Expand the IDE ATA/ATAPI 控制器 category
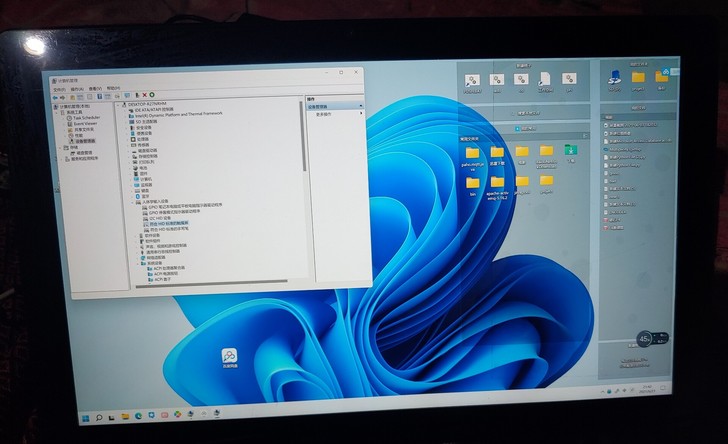This screenshot has width=728, height=444. (x=124, y=110)
